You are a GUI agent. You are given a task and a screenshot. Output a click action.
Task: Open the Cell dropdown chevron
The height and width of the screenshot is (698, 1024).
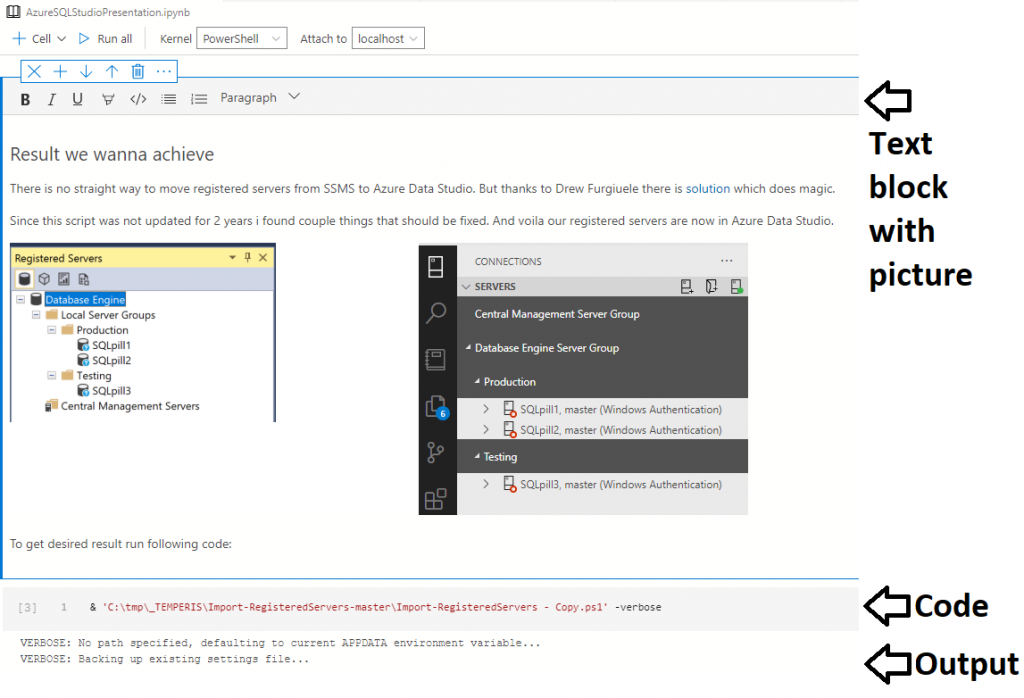pyautogui.click(x=62, y=39)
